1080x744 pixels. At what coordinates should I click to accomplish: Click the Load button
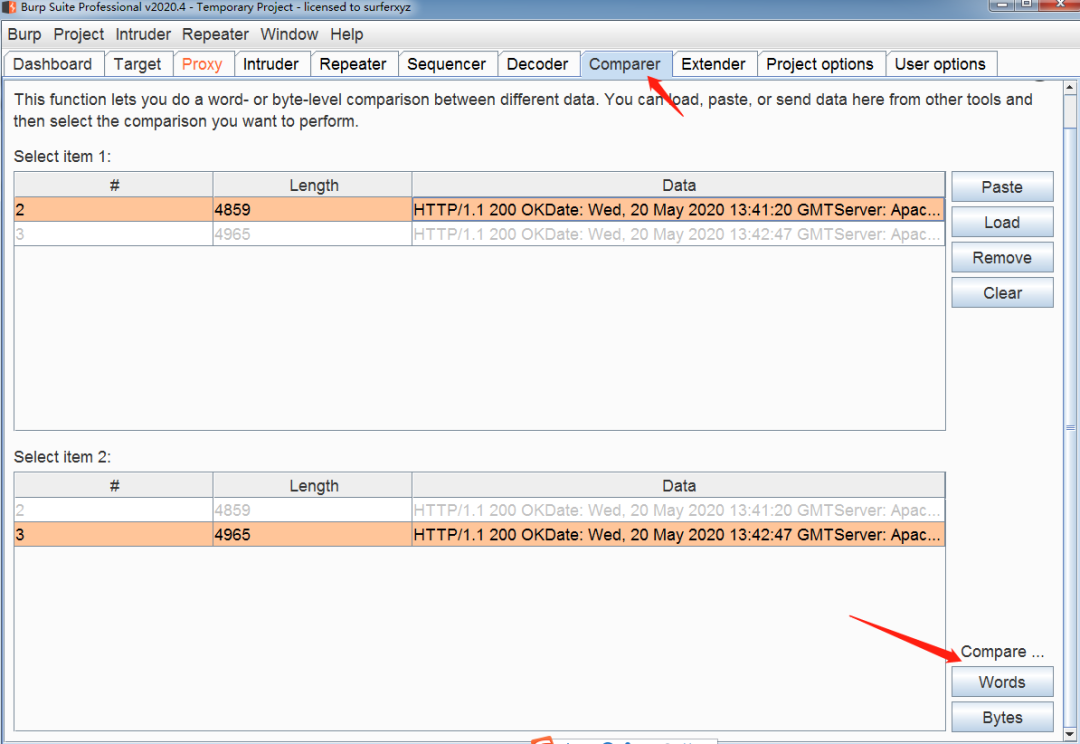click(x=1002, y=222)
